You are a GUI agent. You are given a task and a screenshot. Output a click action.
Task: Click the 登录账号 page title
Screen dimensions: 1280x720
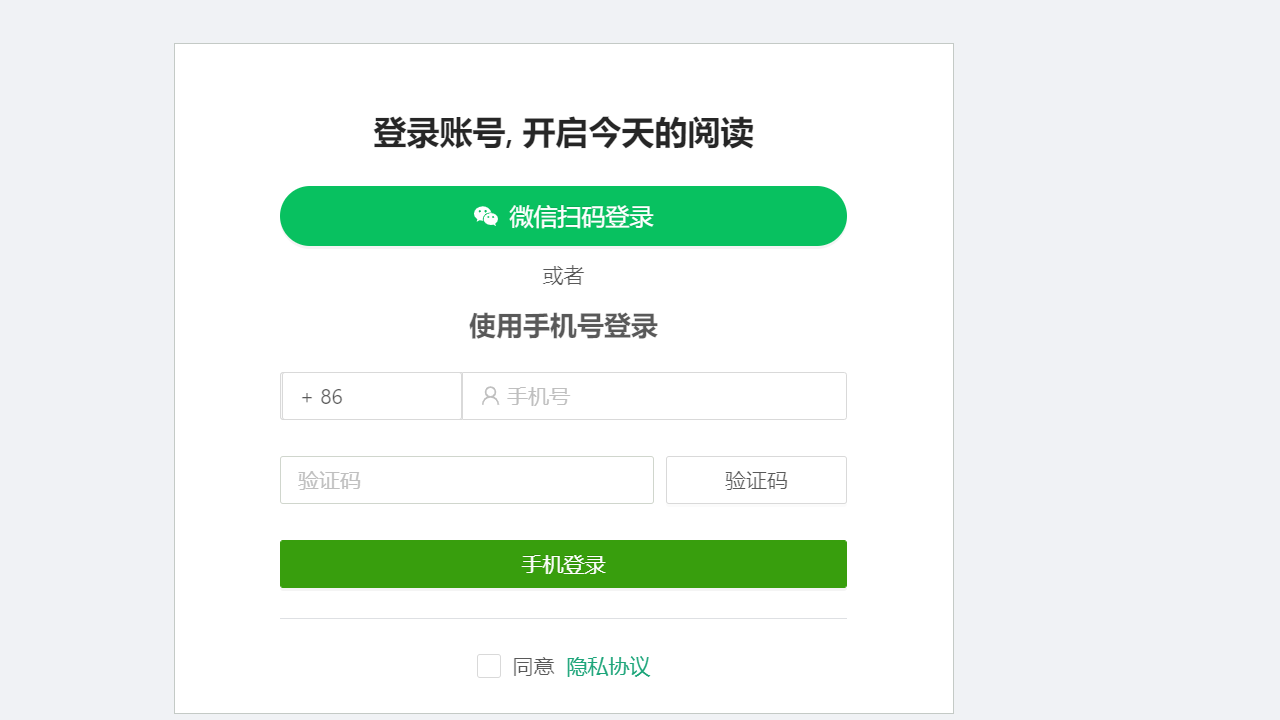563,132
